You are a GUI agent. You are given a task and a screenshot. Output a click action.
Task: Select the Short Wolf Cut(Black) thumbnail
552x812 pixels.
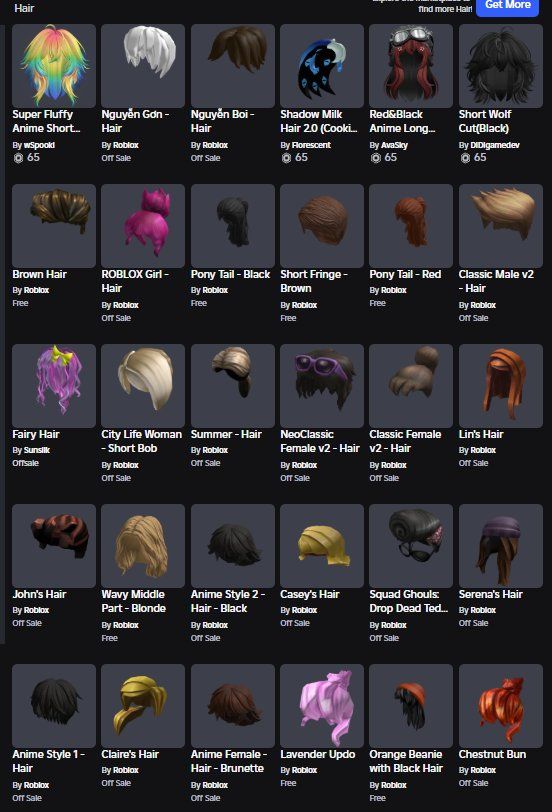pyautogui.click(x=501, y=66)
